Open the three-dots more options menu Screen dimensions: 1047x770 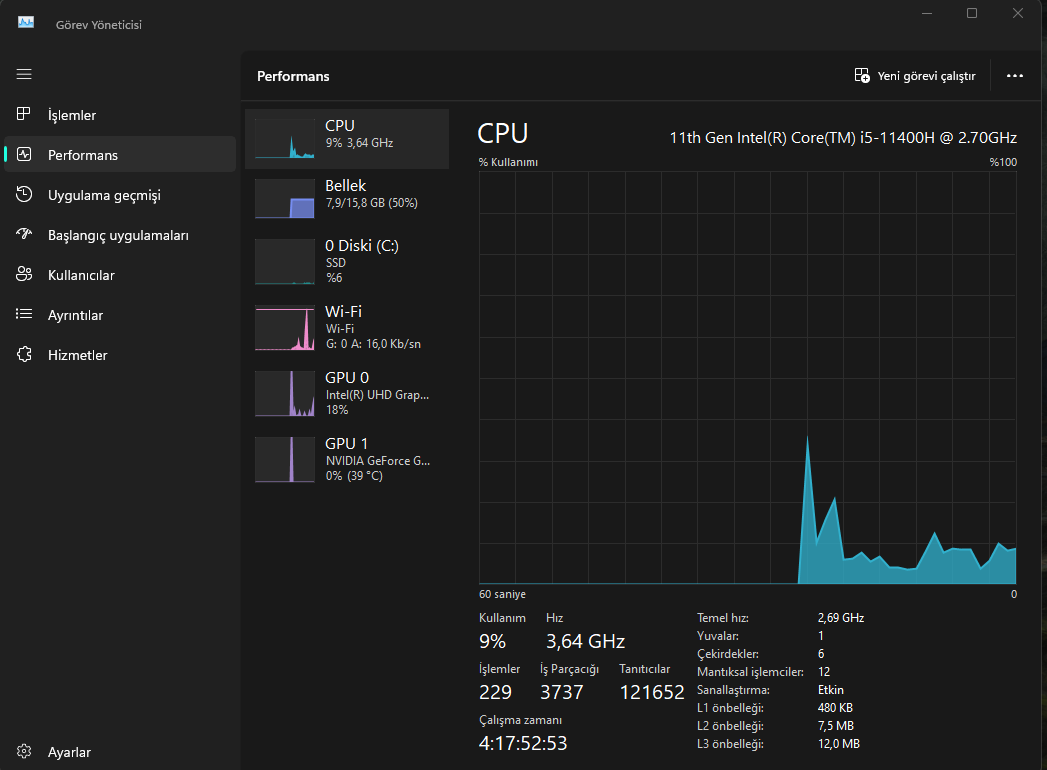point(1015,75)
